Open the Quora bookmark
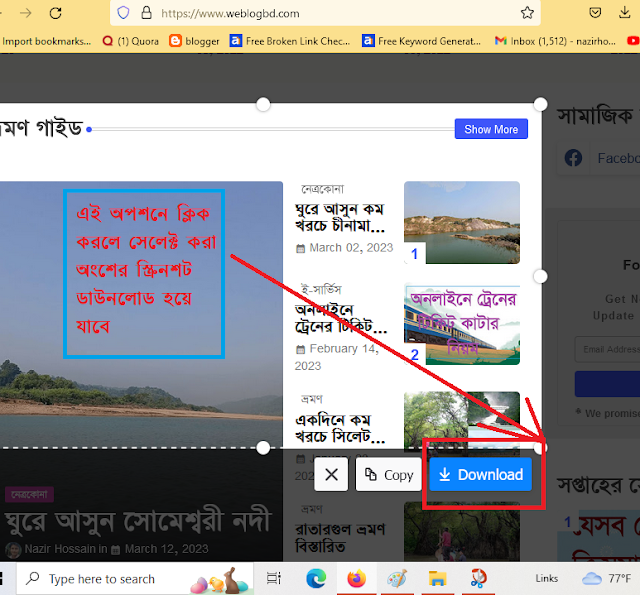 pyautogui.click(x=131, y=41)
